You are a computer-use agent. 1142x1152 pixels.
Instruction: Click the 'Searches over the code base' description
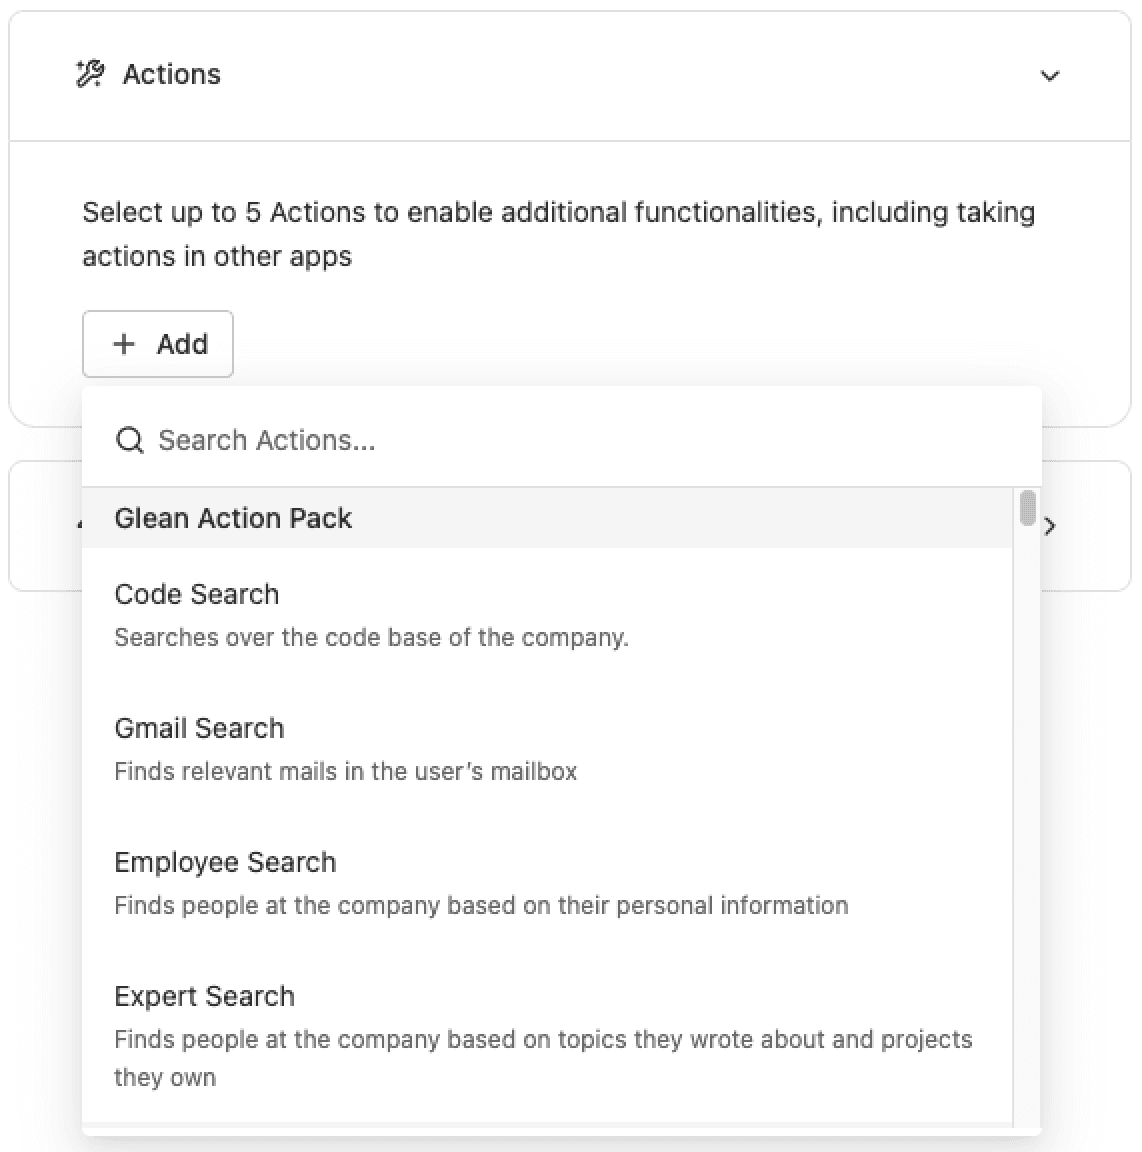(x=372, y=637)
